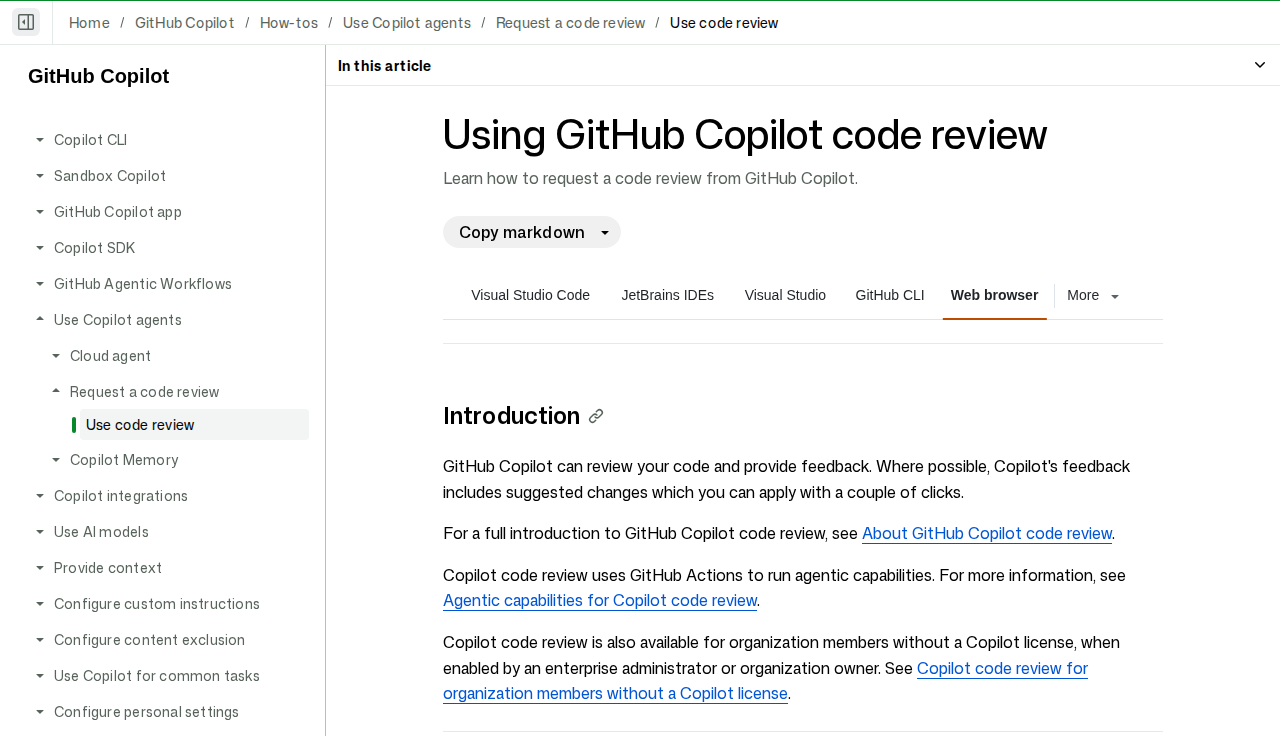Expand GitHub Agentic Workflows arrow
The height and width of the screenshot is (736, 1280).
point(40,284)
